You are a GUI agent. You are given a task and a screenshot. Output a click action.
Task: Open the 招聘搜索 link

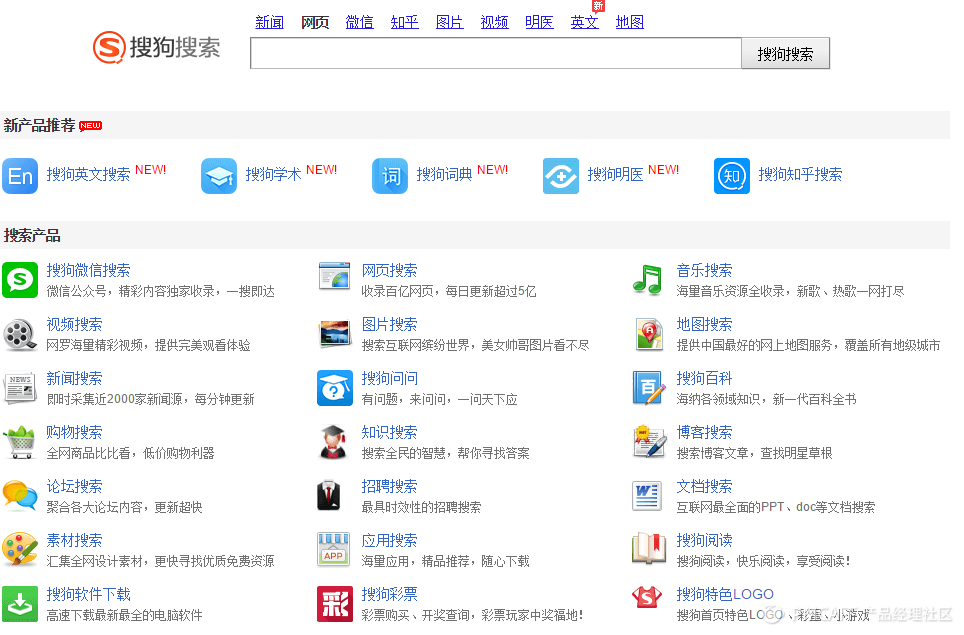click(x=389, y=487)
